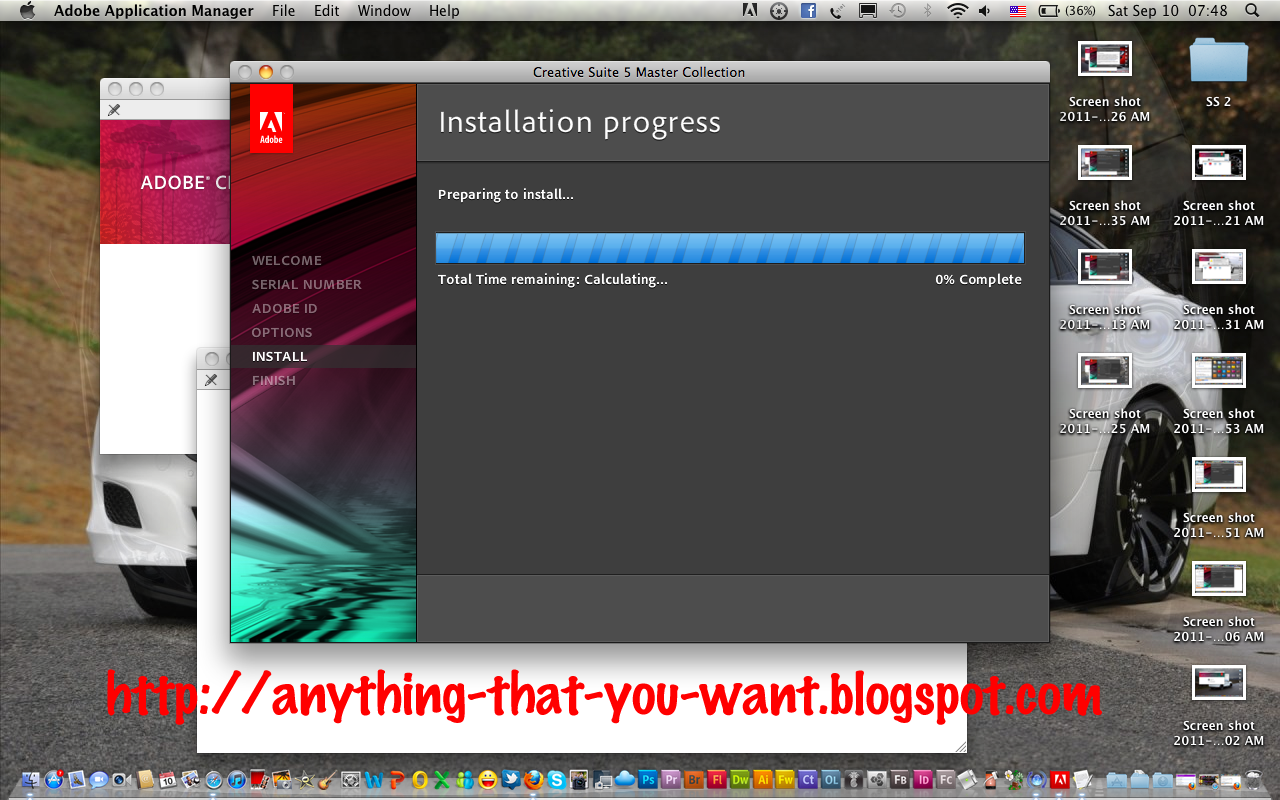The height and width of the screenshot is (800, 1280).
Task: Select the SERIAL NUMBER step
Action: pyautogui.click(x=307, y=284)
